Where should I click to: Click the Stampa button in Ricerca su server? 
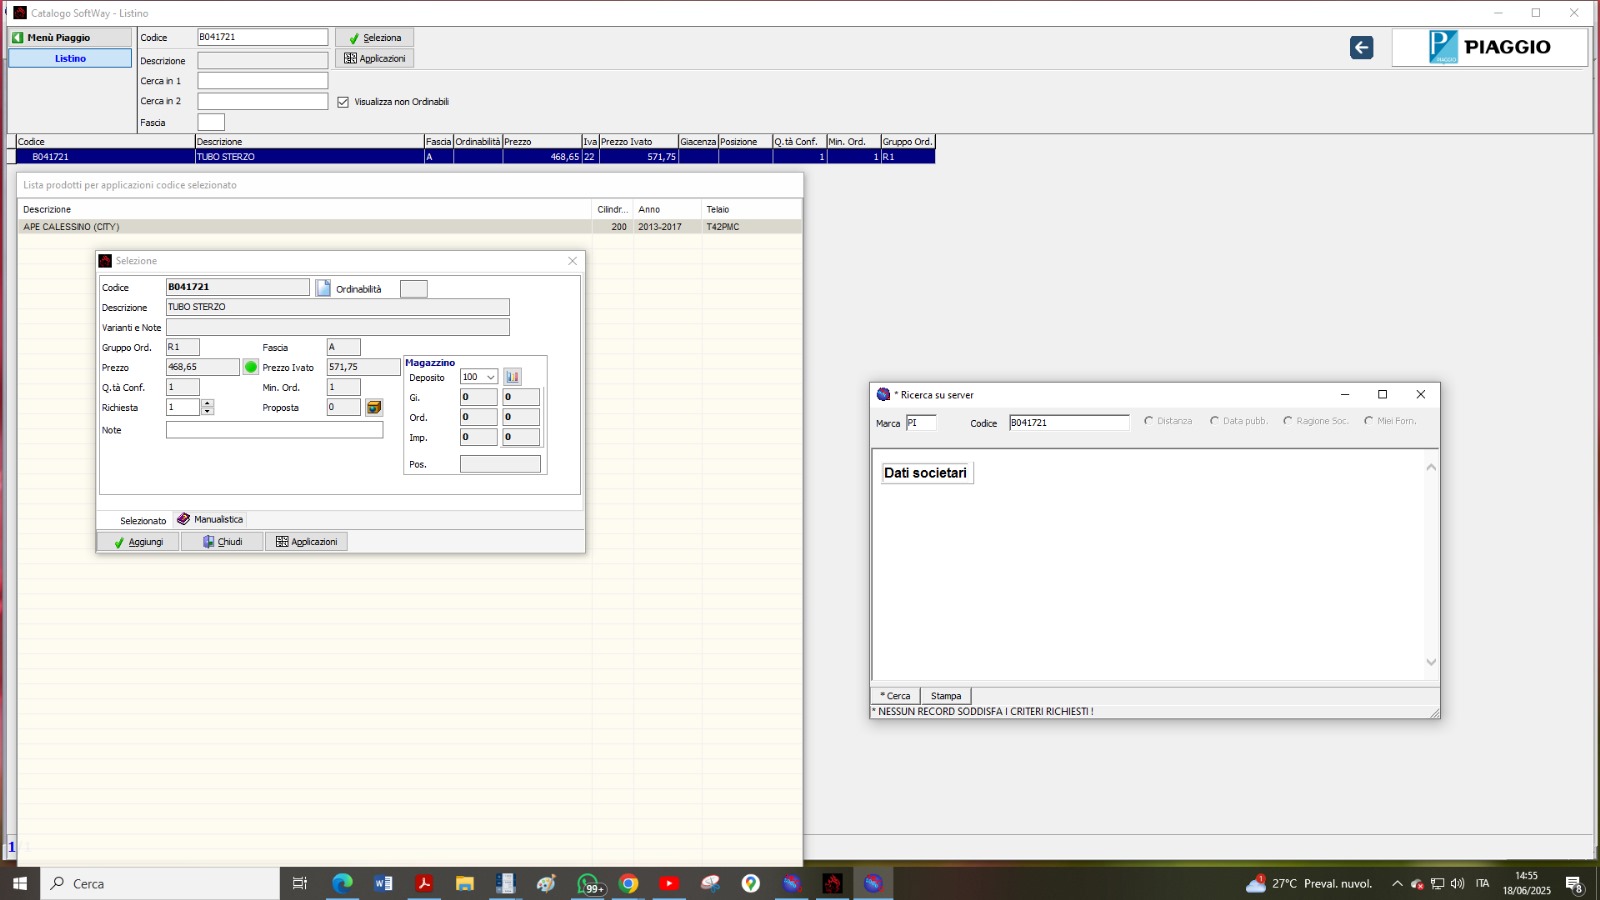pos(945,696)
